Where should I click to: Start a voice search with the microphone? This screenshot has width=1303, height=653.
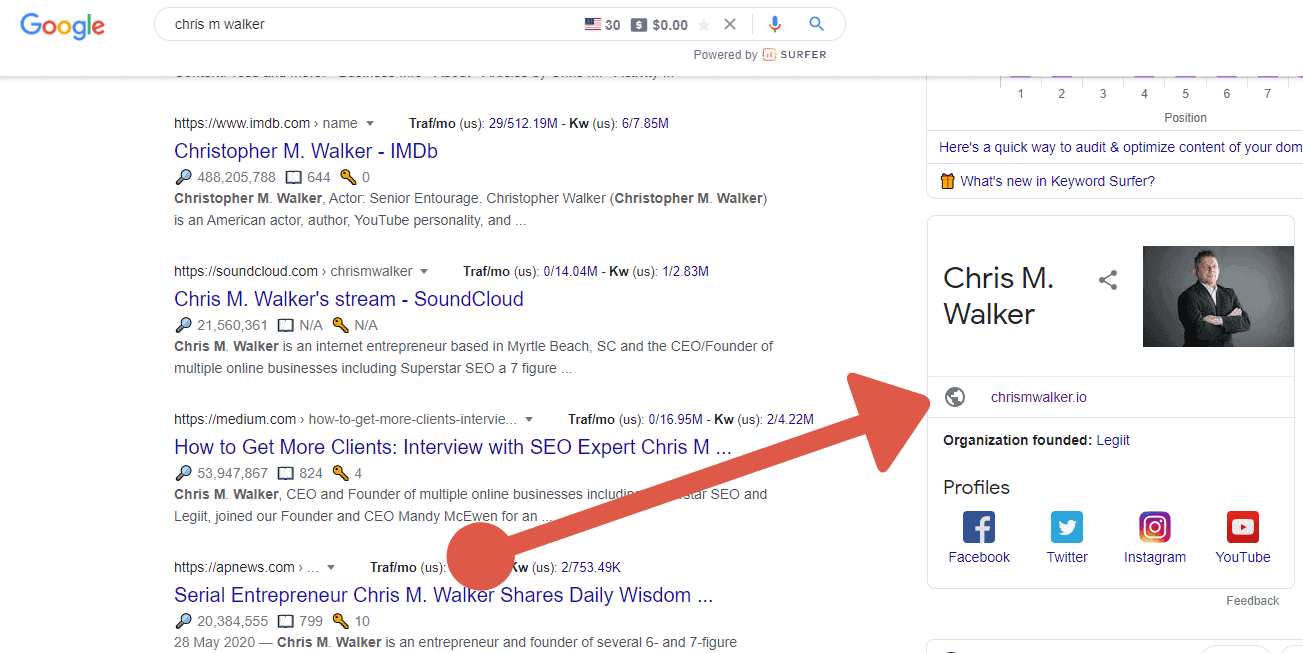coord(774,25)
